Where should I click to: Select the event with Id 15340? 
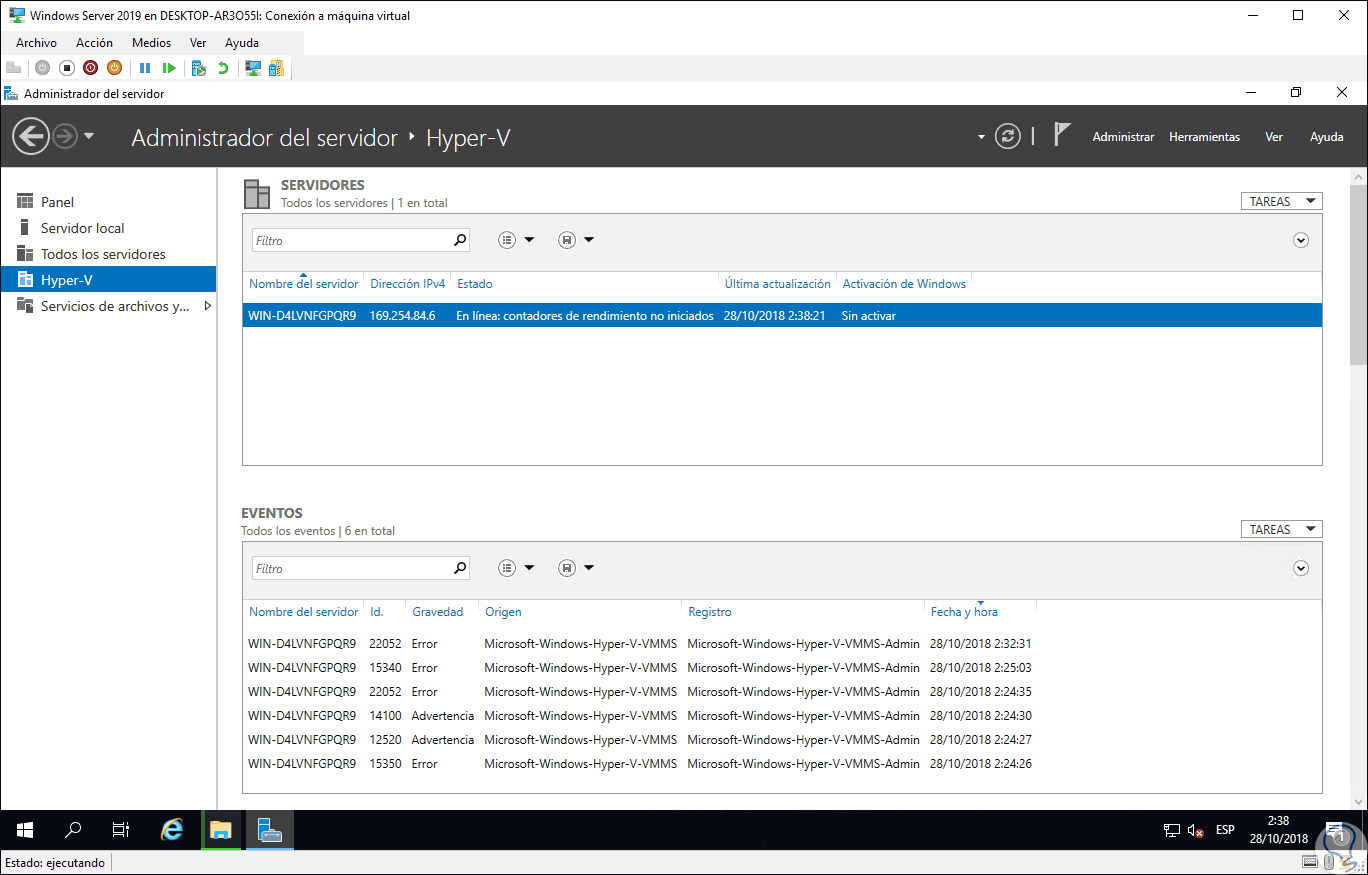pos(782,668)
